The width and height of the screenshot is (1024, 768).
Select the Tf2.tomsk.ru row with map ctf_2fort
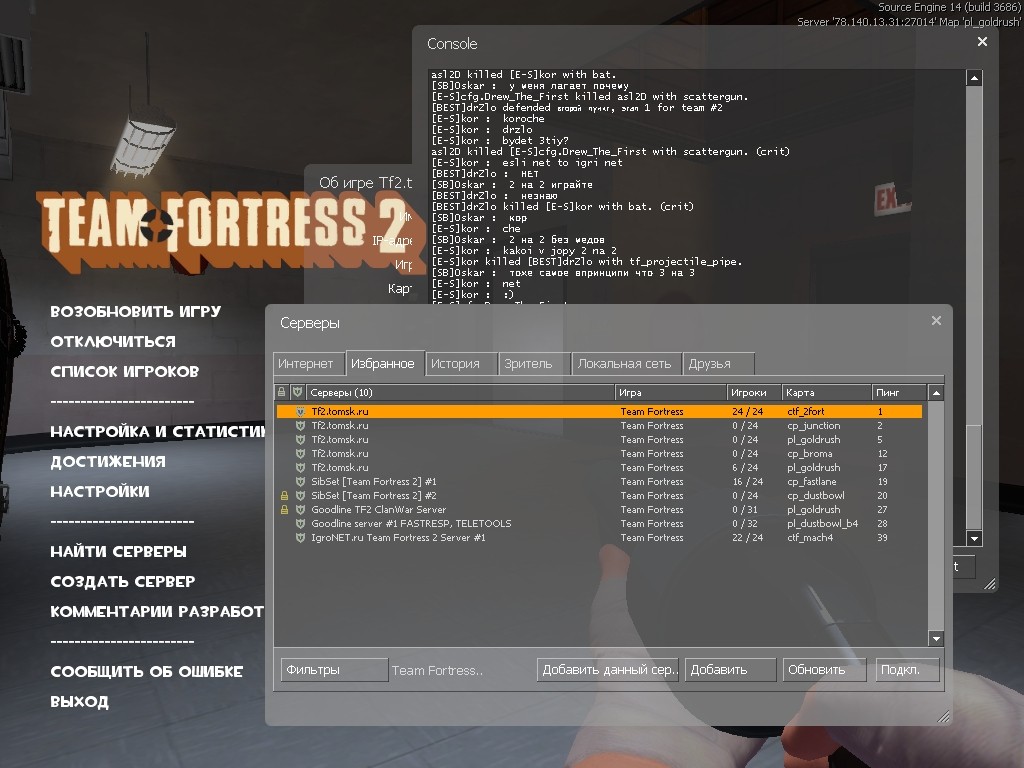pos(599,411)
